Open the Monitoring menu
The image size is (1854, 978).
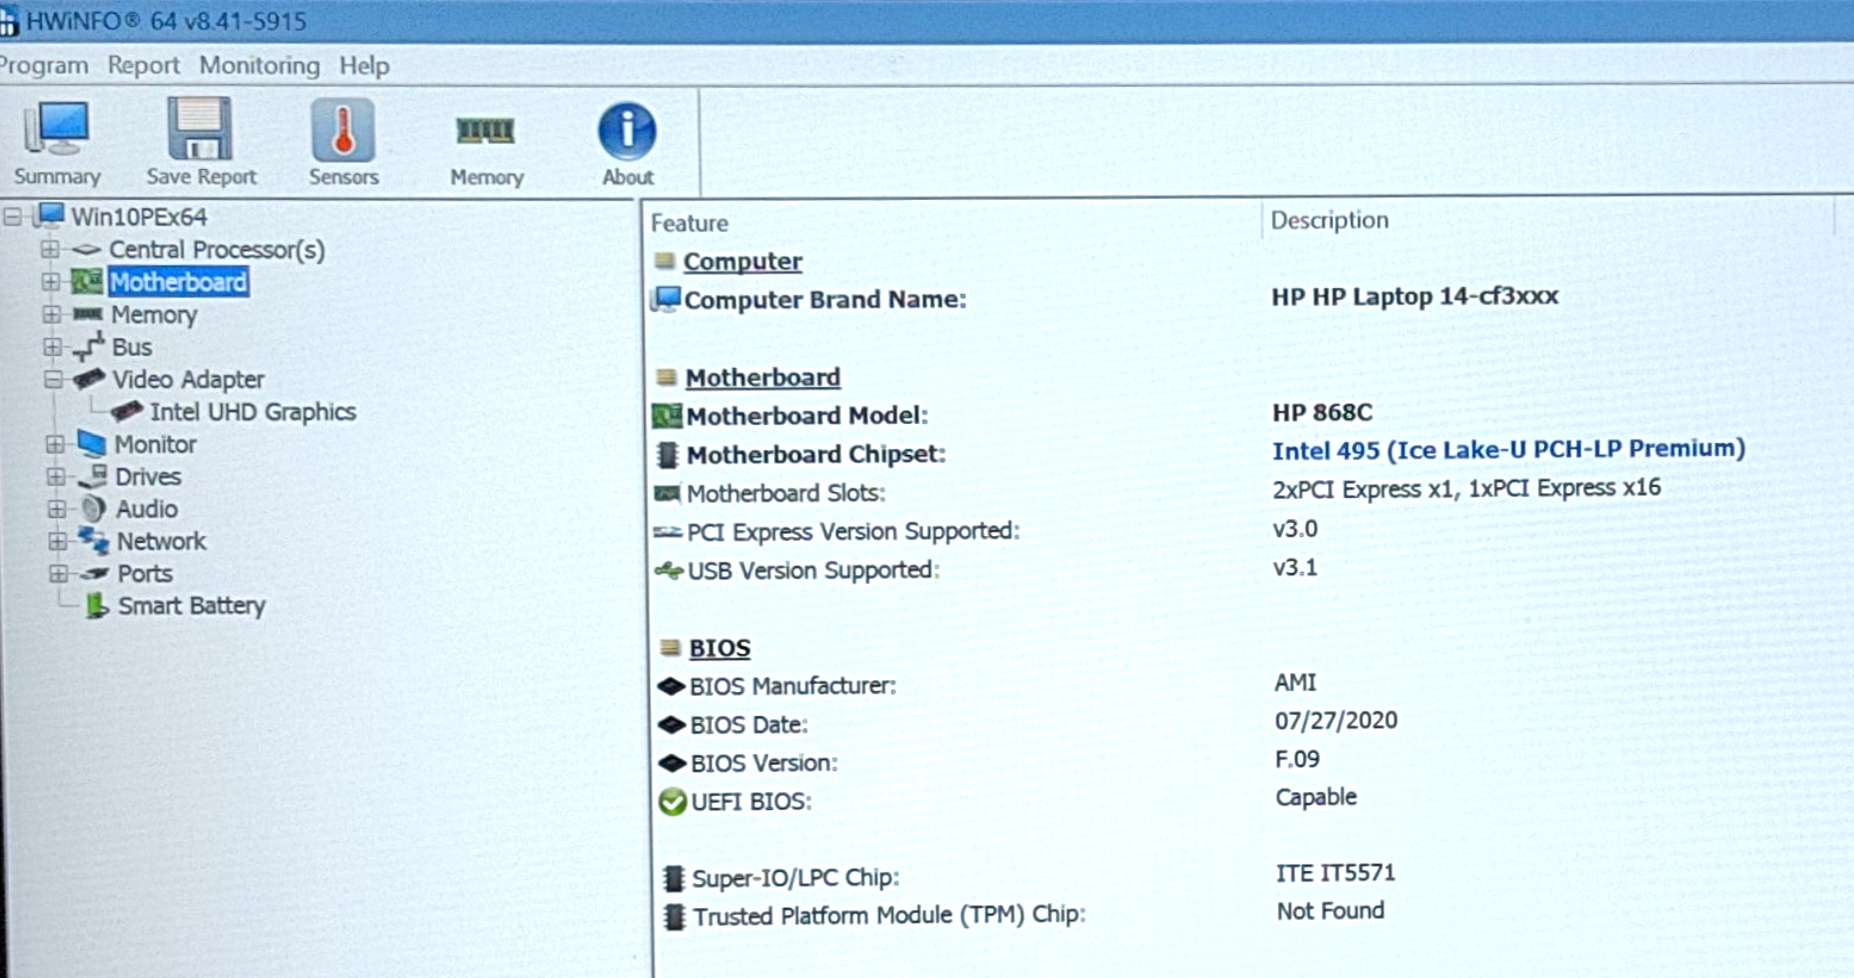coord(260,66)
